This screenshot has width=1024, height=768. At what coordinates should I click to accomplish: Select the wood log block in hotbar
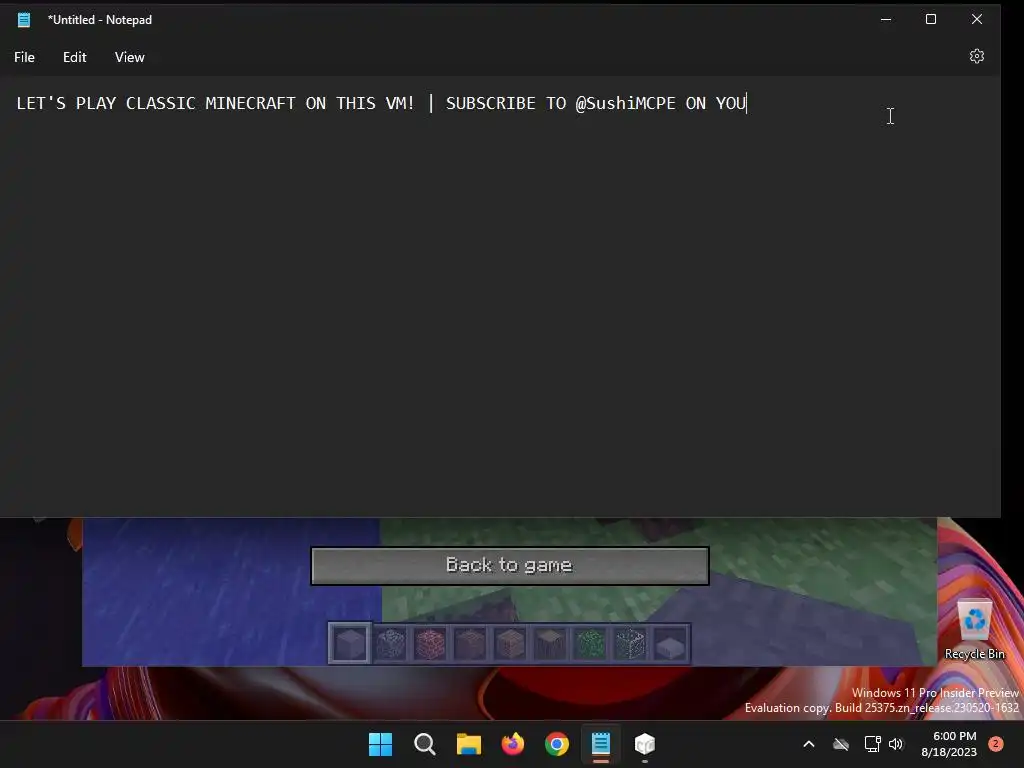550,644
